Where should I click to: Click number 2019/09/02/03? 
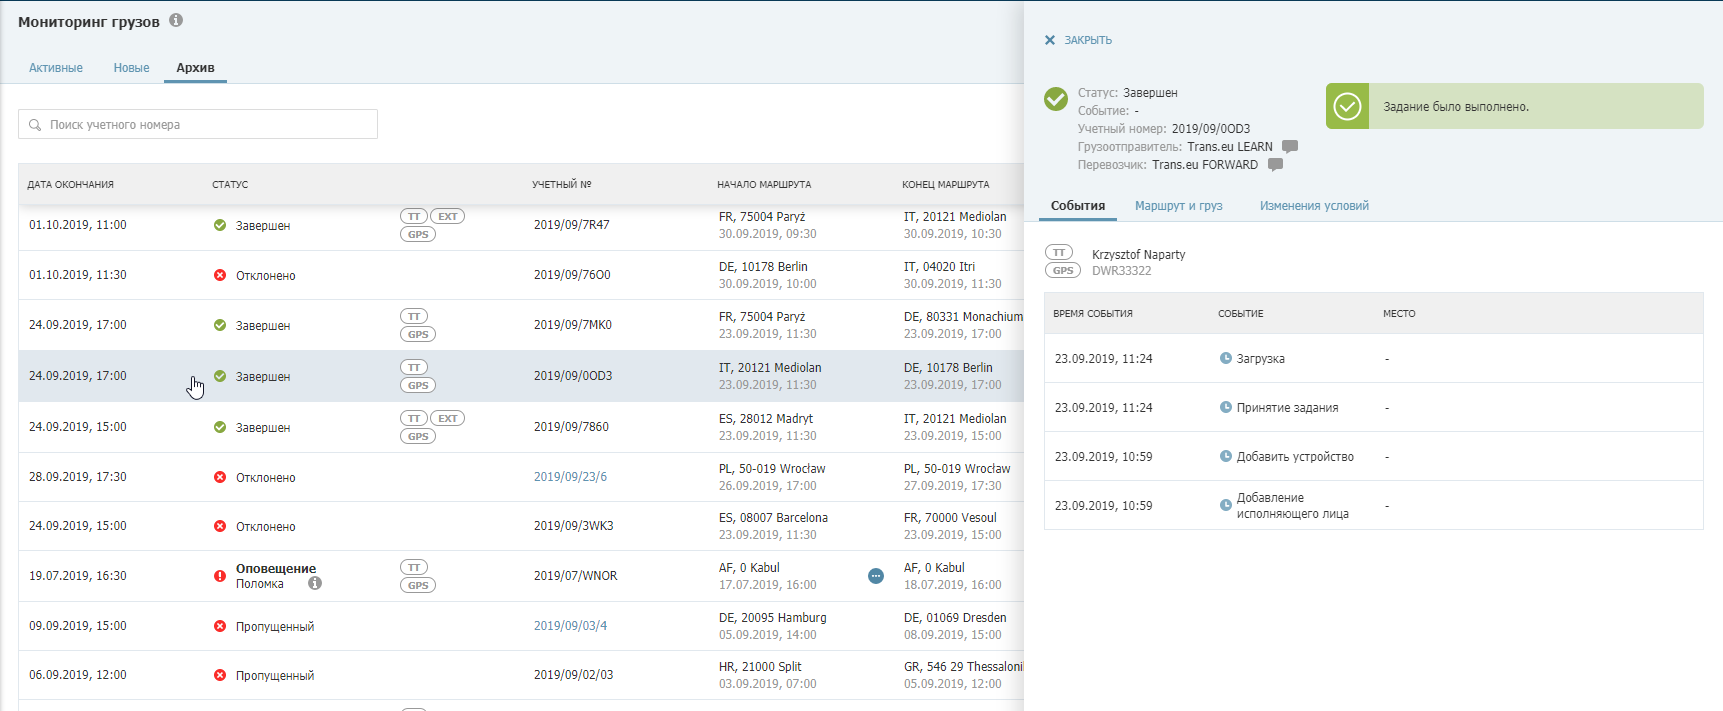tap(574, 675)
